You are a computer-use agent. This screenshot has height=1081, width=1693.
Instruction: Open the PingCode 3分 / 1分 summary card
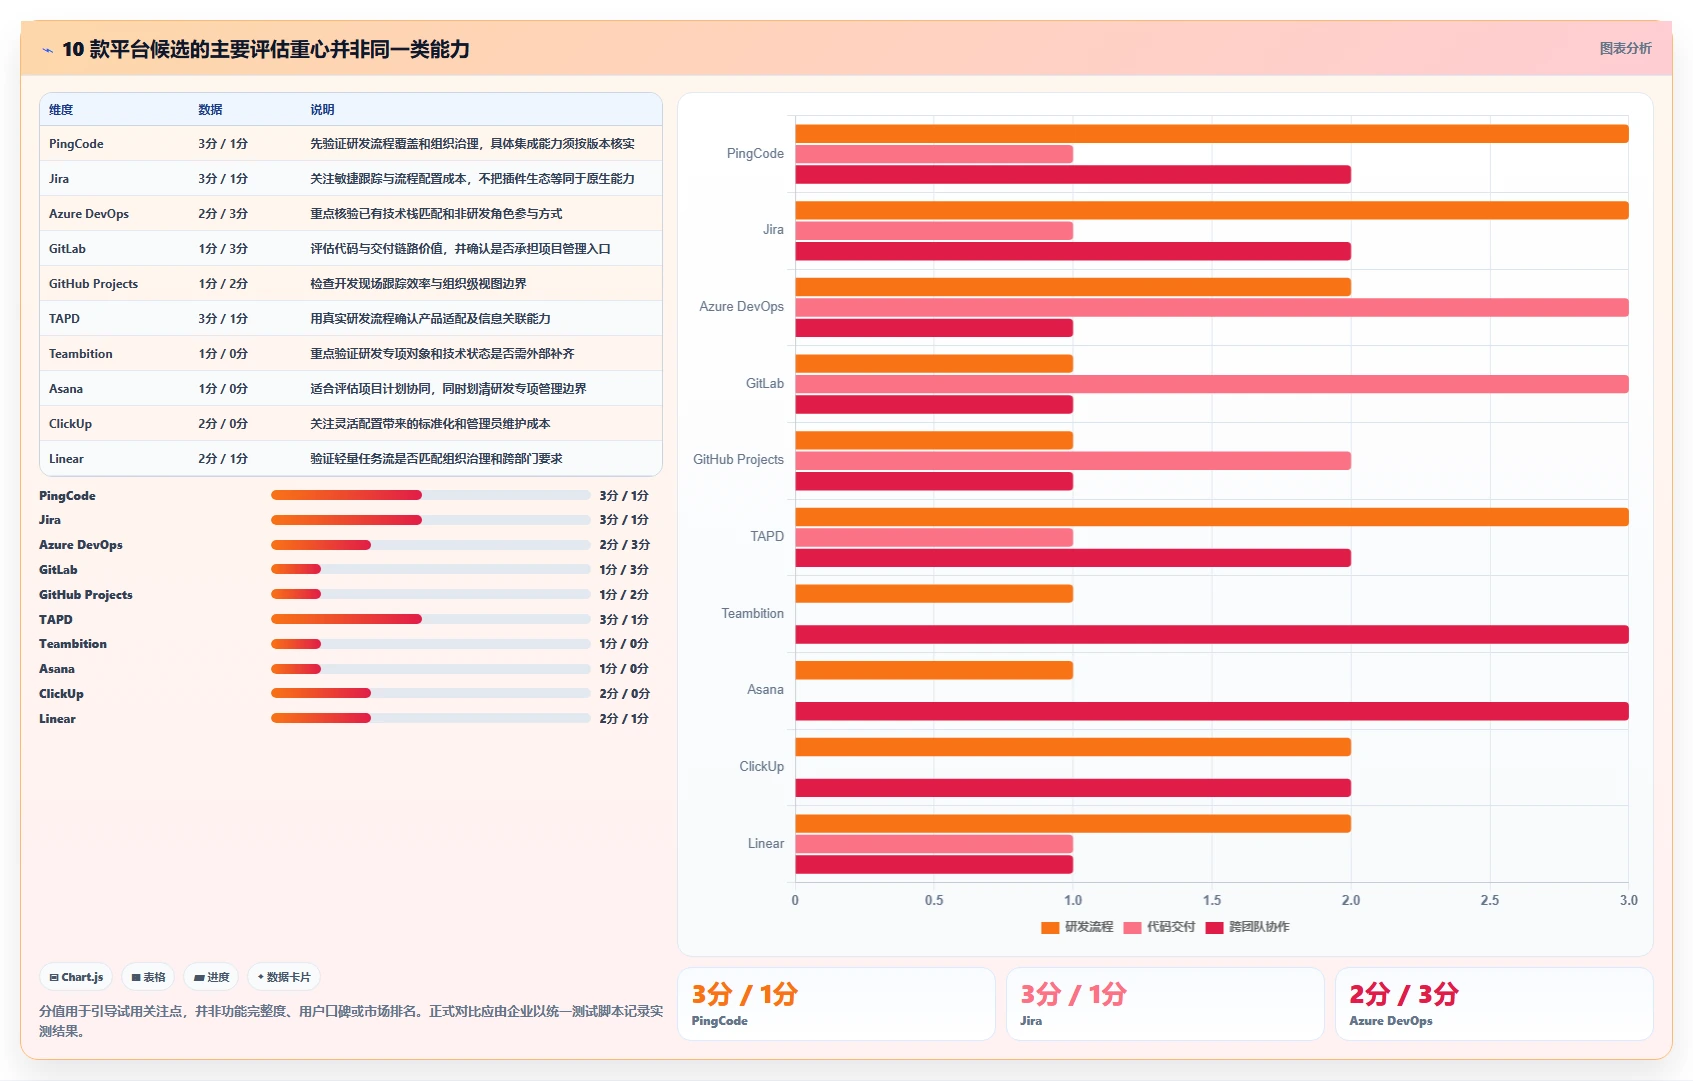click(836, 1004)
